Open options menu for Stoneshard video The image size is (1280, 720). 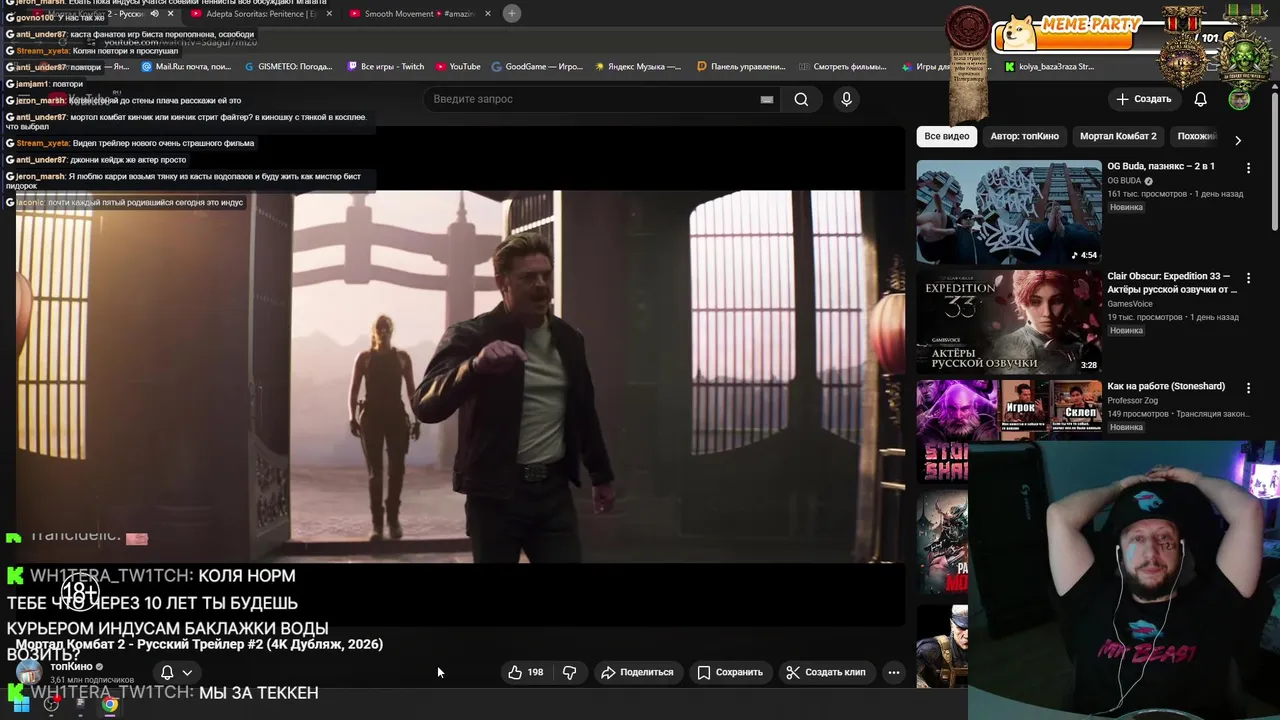pyautogui.click(x=1248, y=387)
